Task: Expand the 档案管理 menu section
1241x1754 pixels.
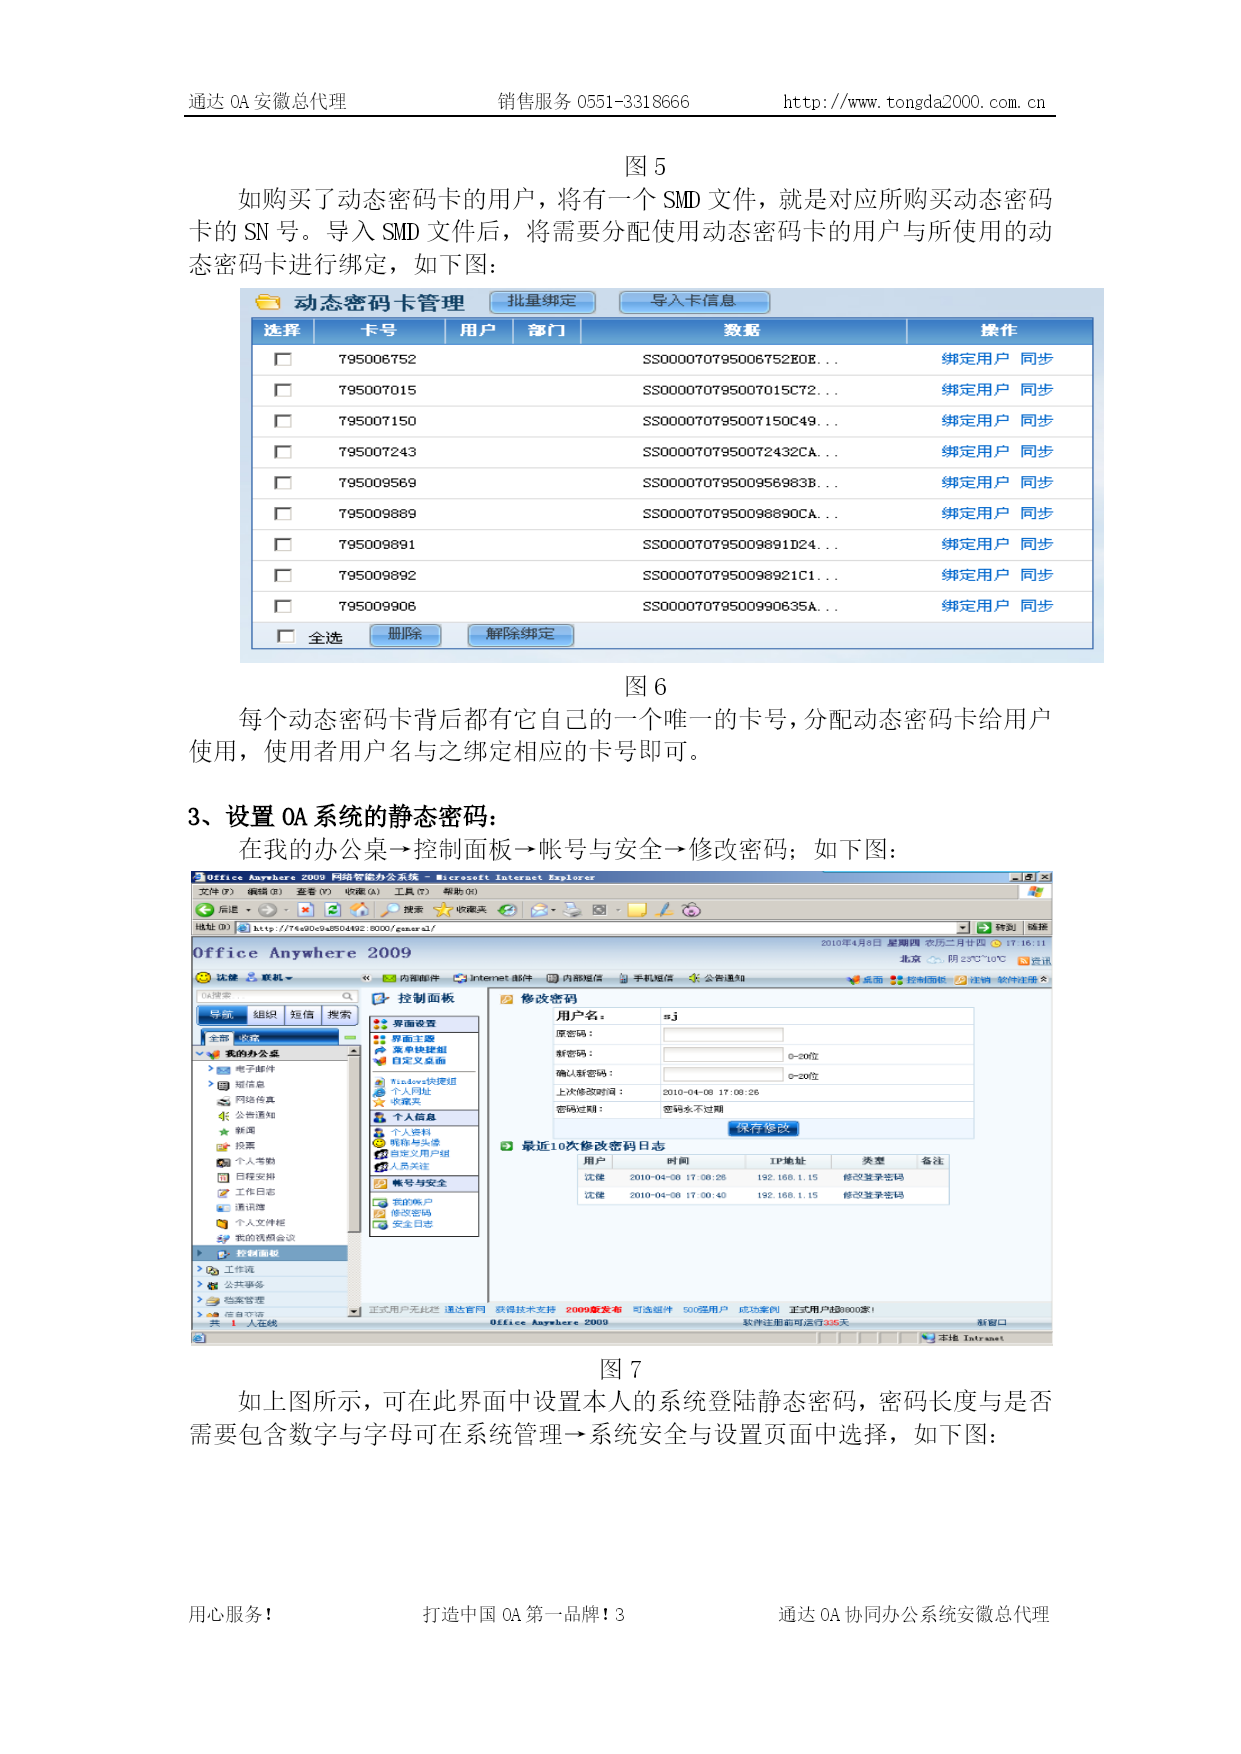Action: pos(200,1300)
